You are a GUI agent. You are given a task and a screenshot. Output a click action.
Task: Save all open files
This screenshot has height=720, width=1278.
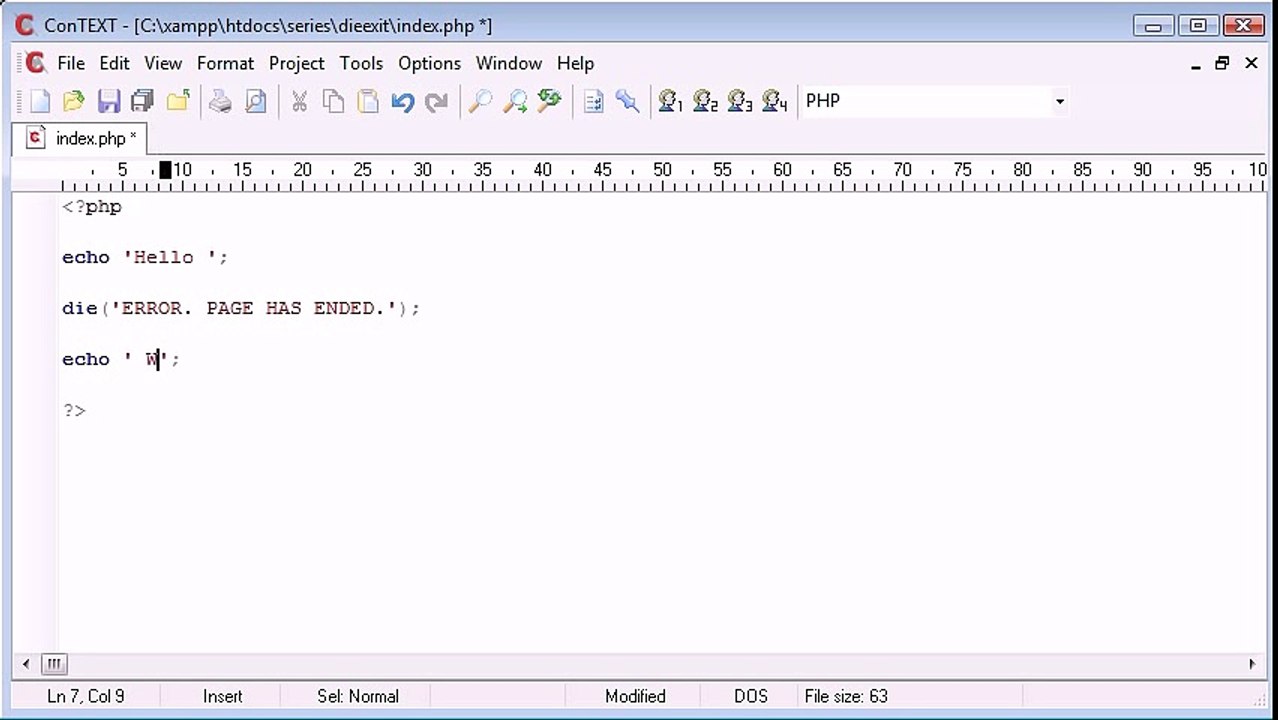pos(142,101)
